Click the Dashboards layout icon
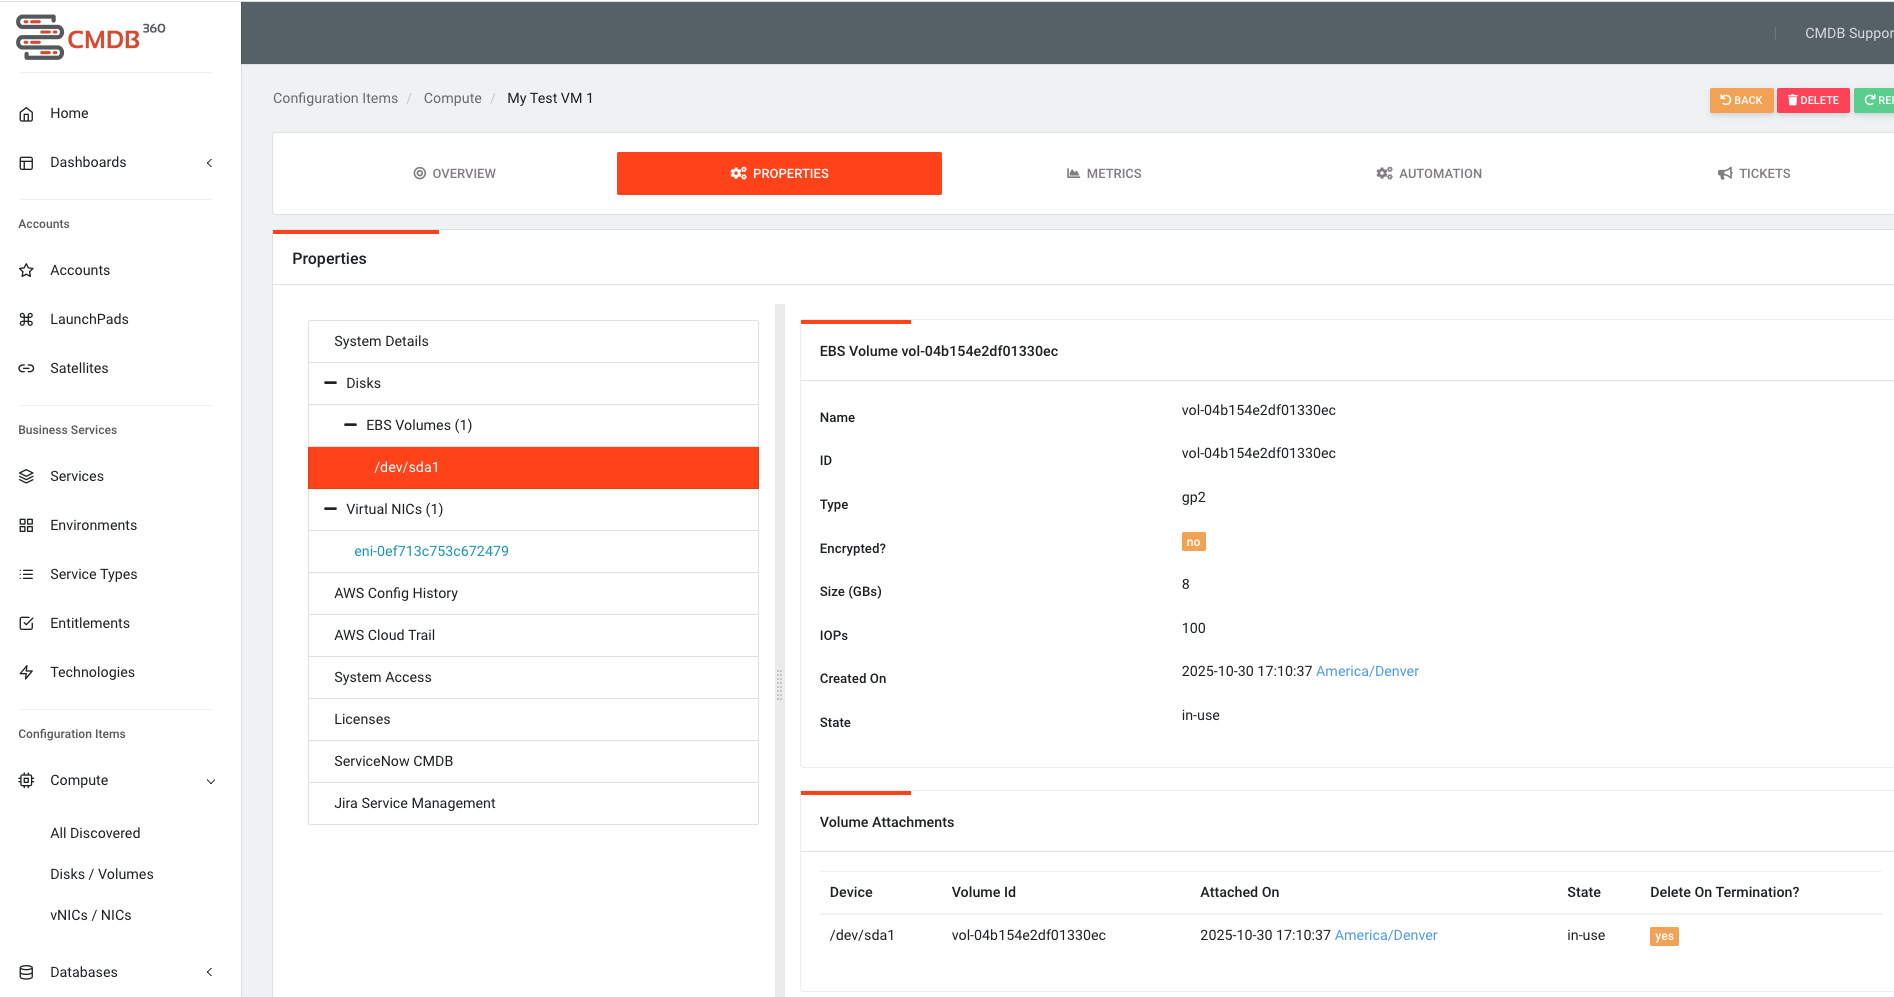 tap(27, 163)
